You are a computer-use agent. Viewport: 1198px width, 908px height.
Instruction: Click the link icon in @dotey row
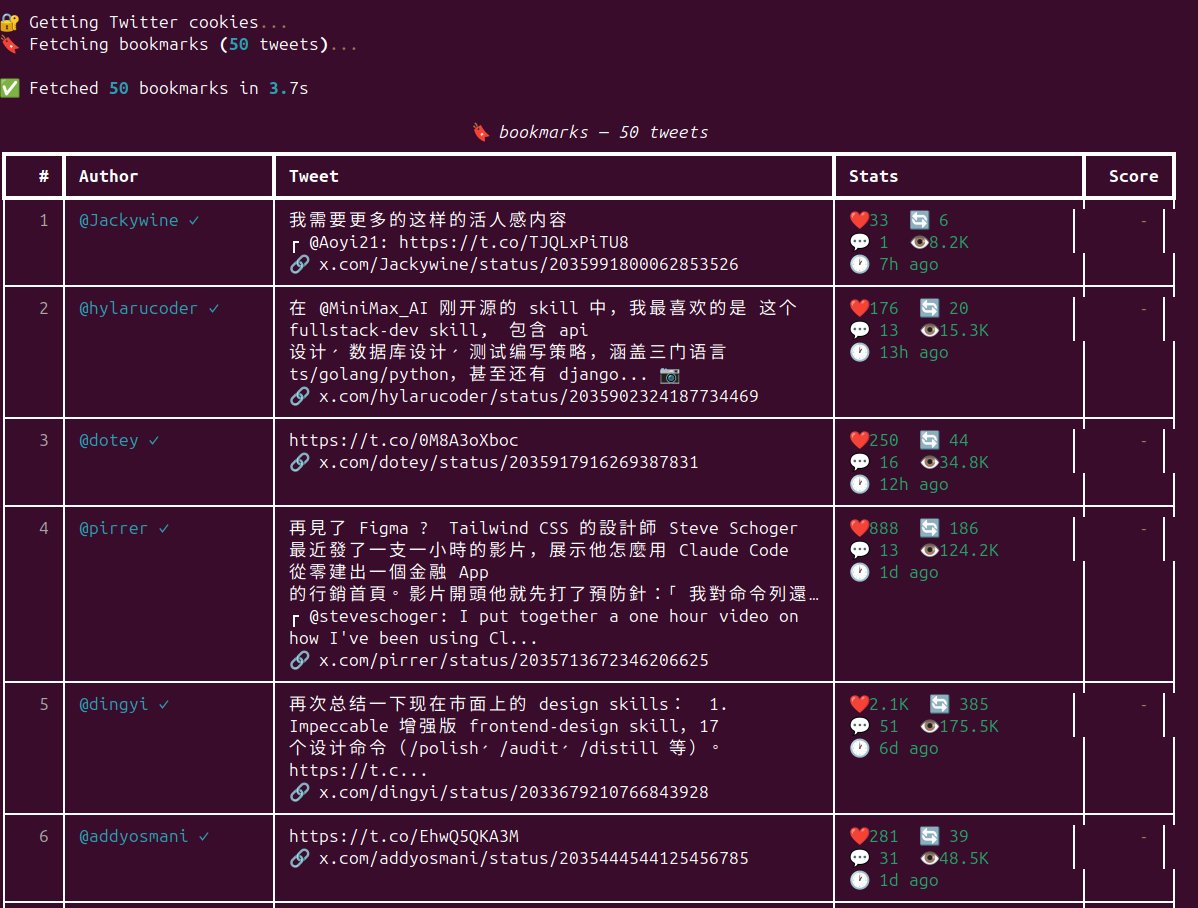pos(300,462)
